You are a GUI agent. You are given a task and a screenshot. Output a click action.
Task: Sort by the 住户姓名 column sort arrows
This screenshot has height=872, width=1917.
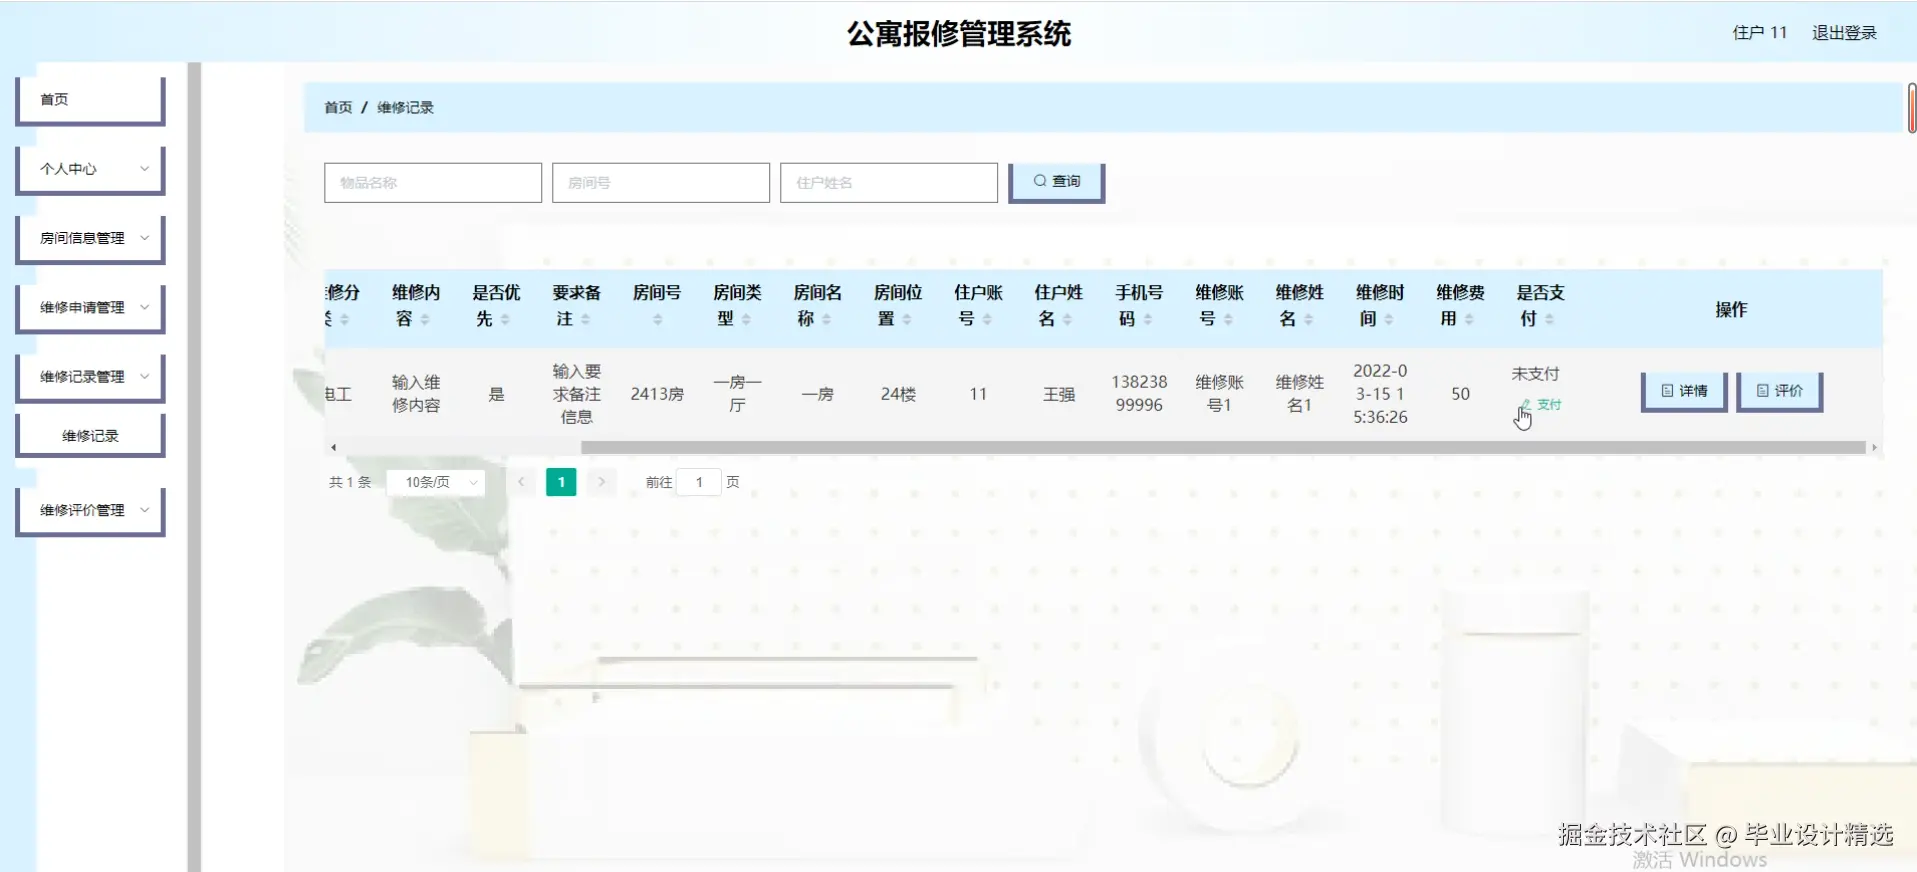click(x=1067, y=319)
